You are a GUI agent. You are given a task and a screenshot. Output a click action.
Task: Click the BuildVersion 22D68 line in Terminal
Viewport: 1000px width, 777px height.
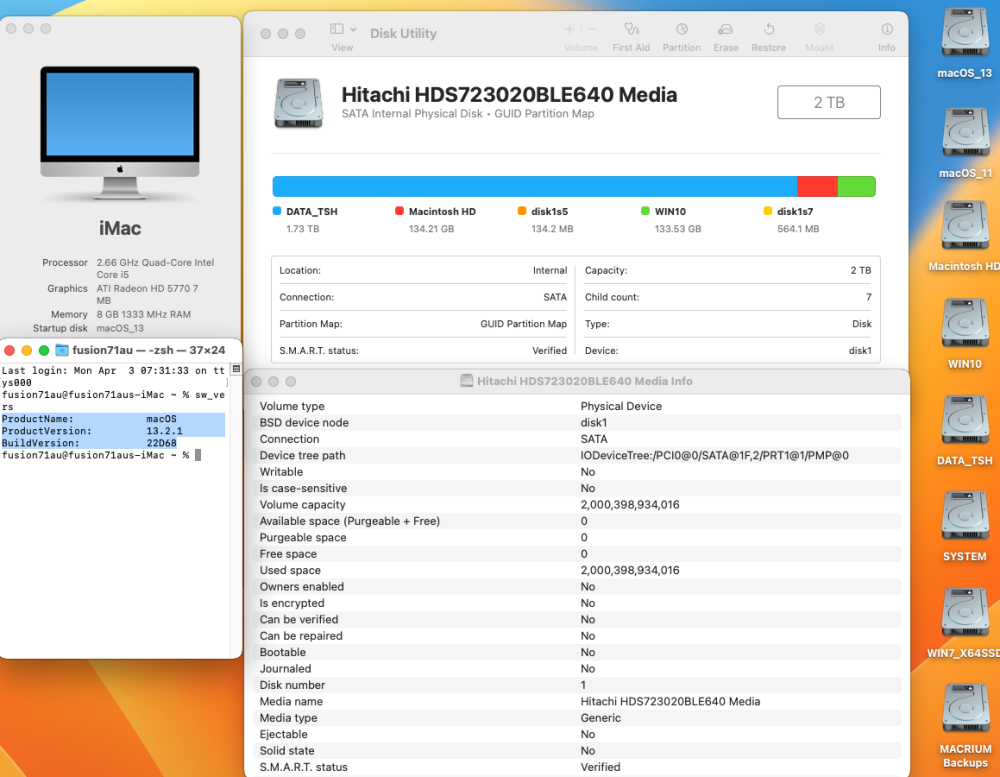tap(89, 443)
